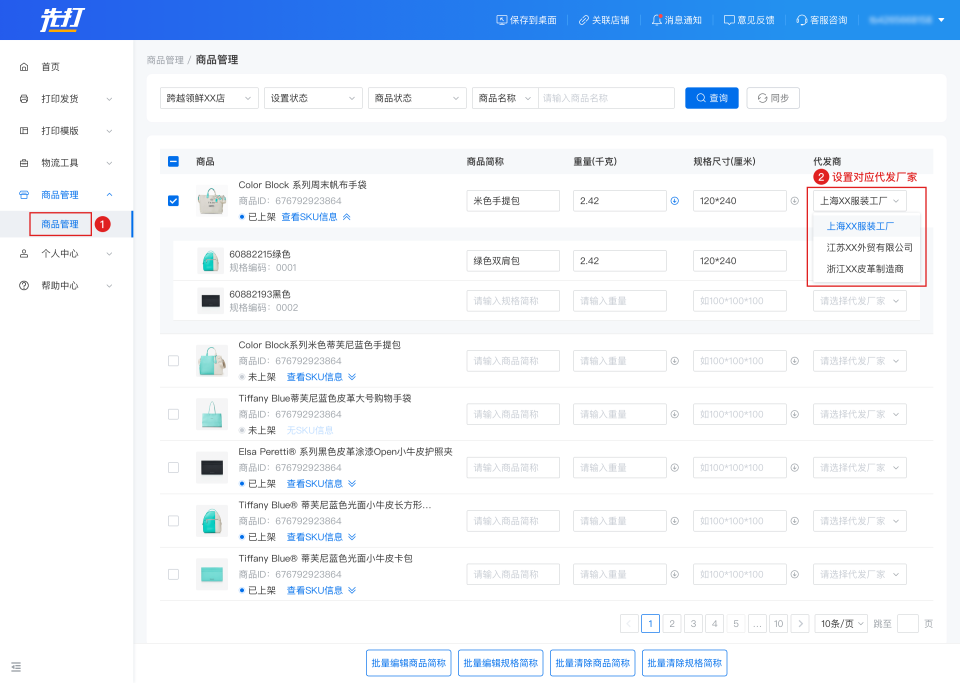Uncheck the Color Block 周末帆布手袋 checkbox
Image resolution: width=960 pixels, height=683 pixels.
173,201
